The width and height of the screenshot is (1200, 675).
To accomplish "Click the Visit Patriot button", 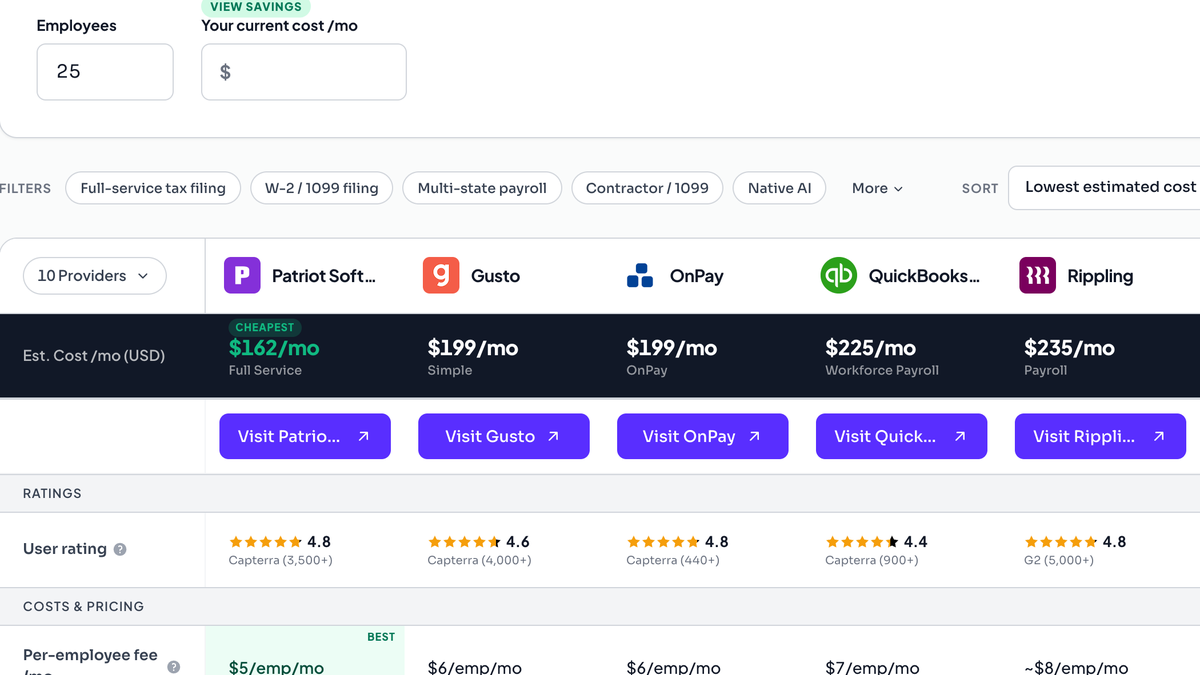I will (x=305, y=436).
